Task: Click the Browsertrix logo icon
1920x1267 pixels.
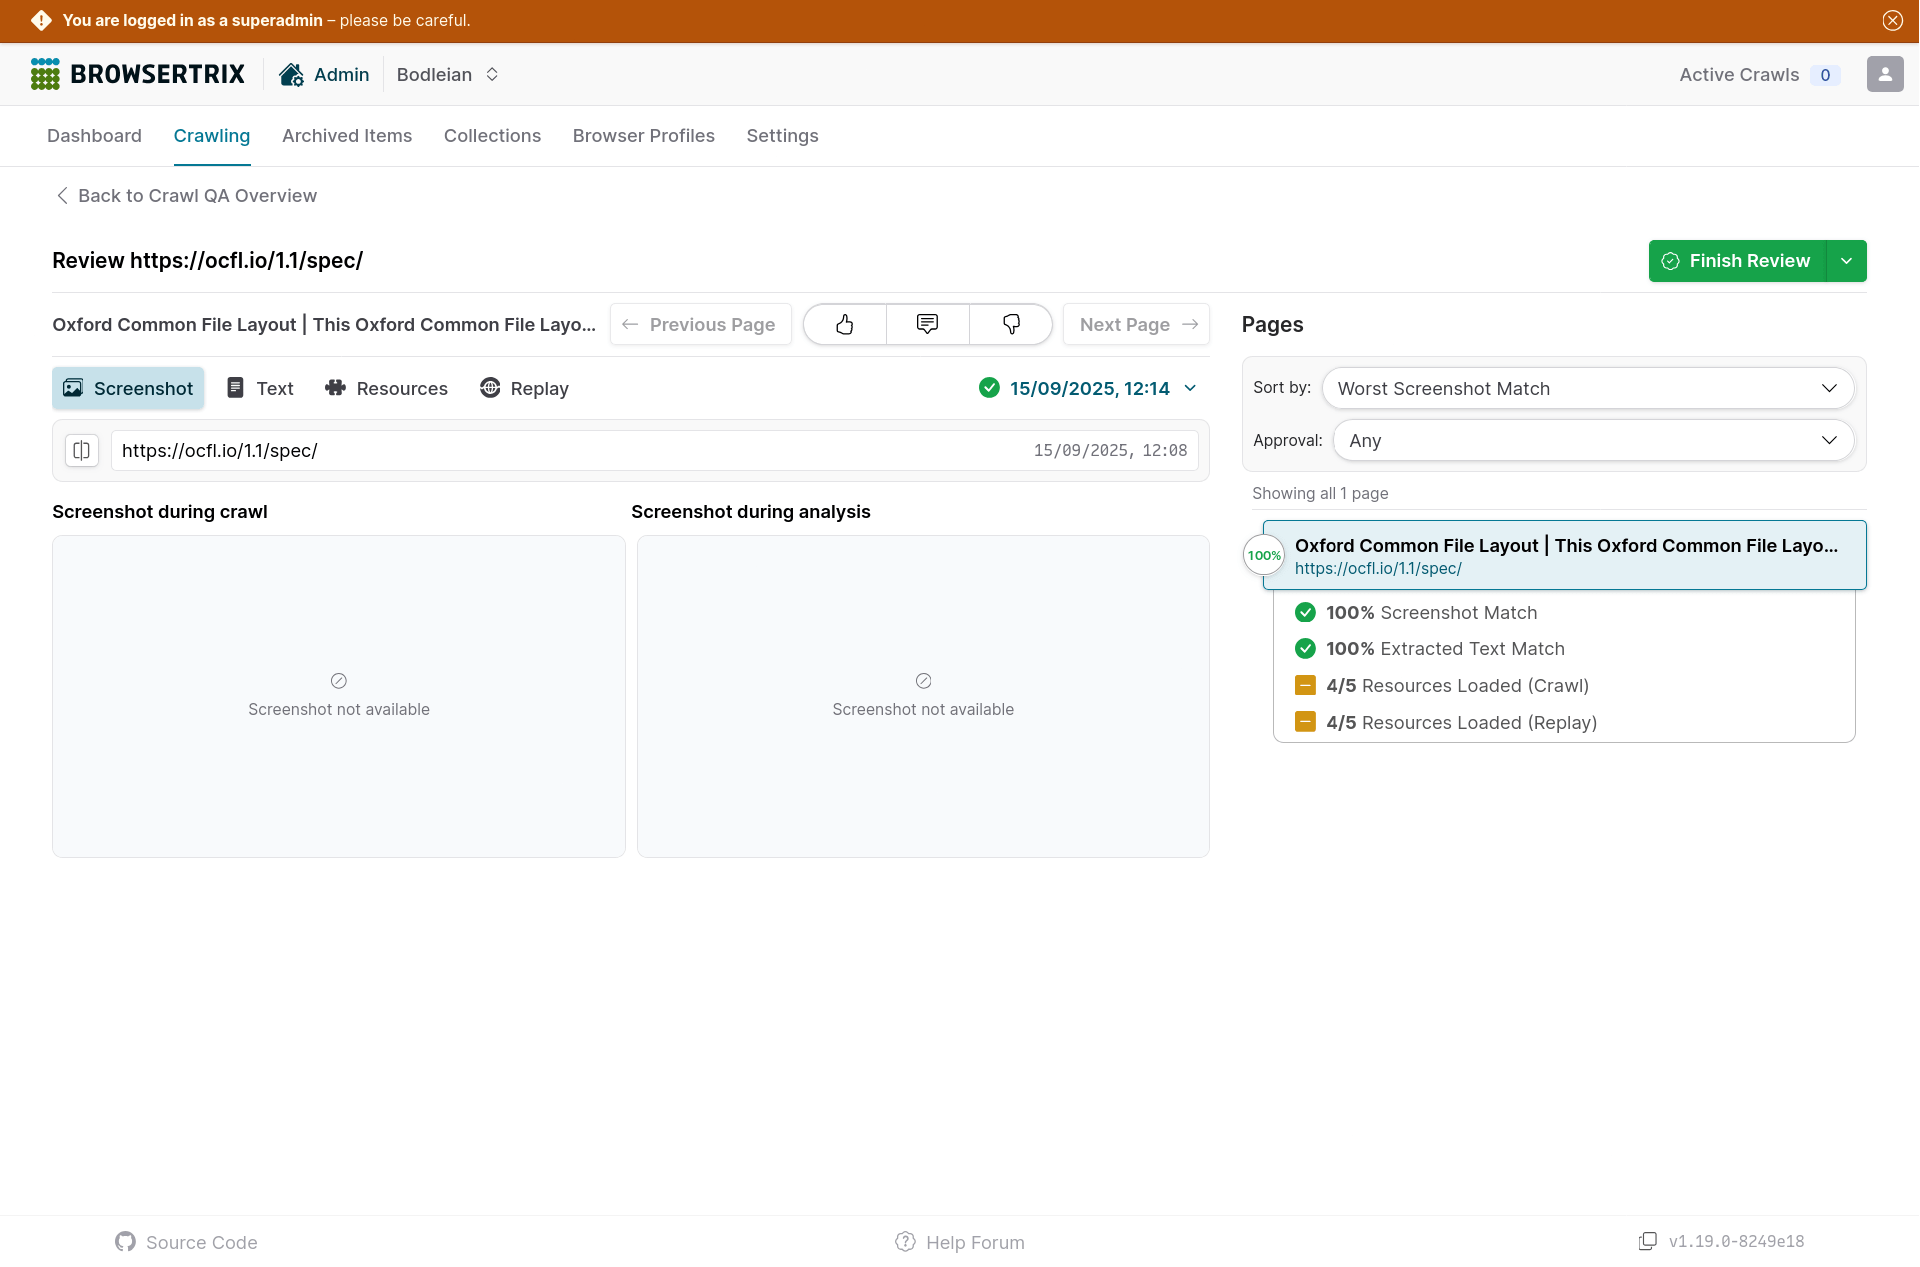Action: 45,74
